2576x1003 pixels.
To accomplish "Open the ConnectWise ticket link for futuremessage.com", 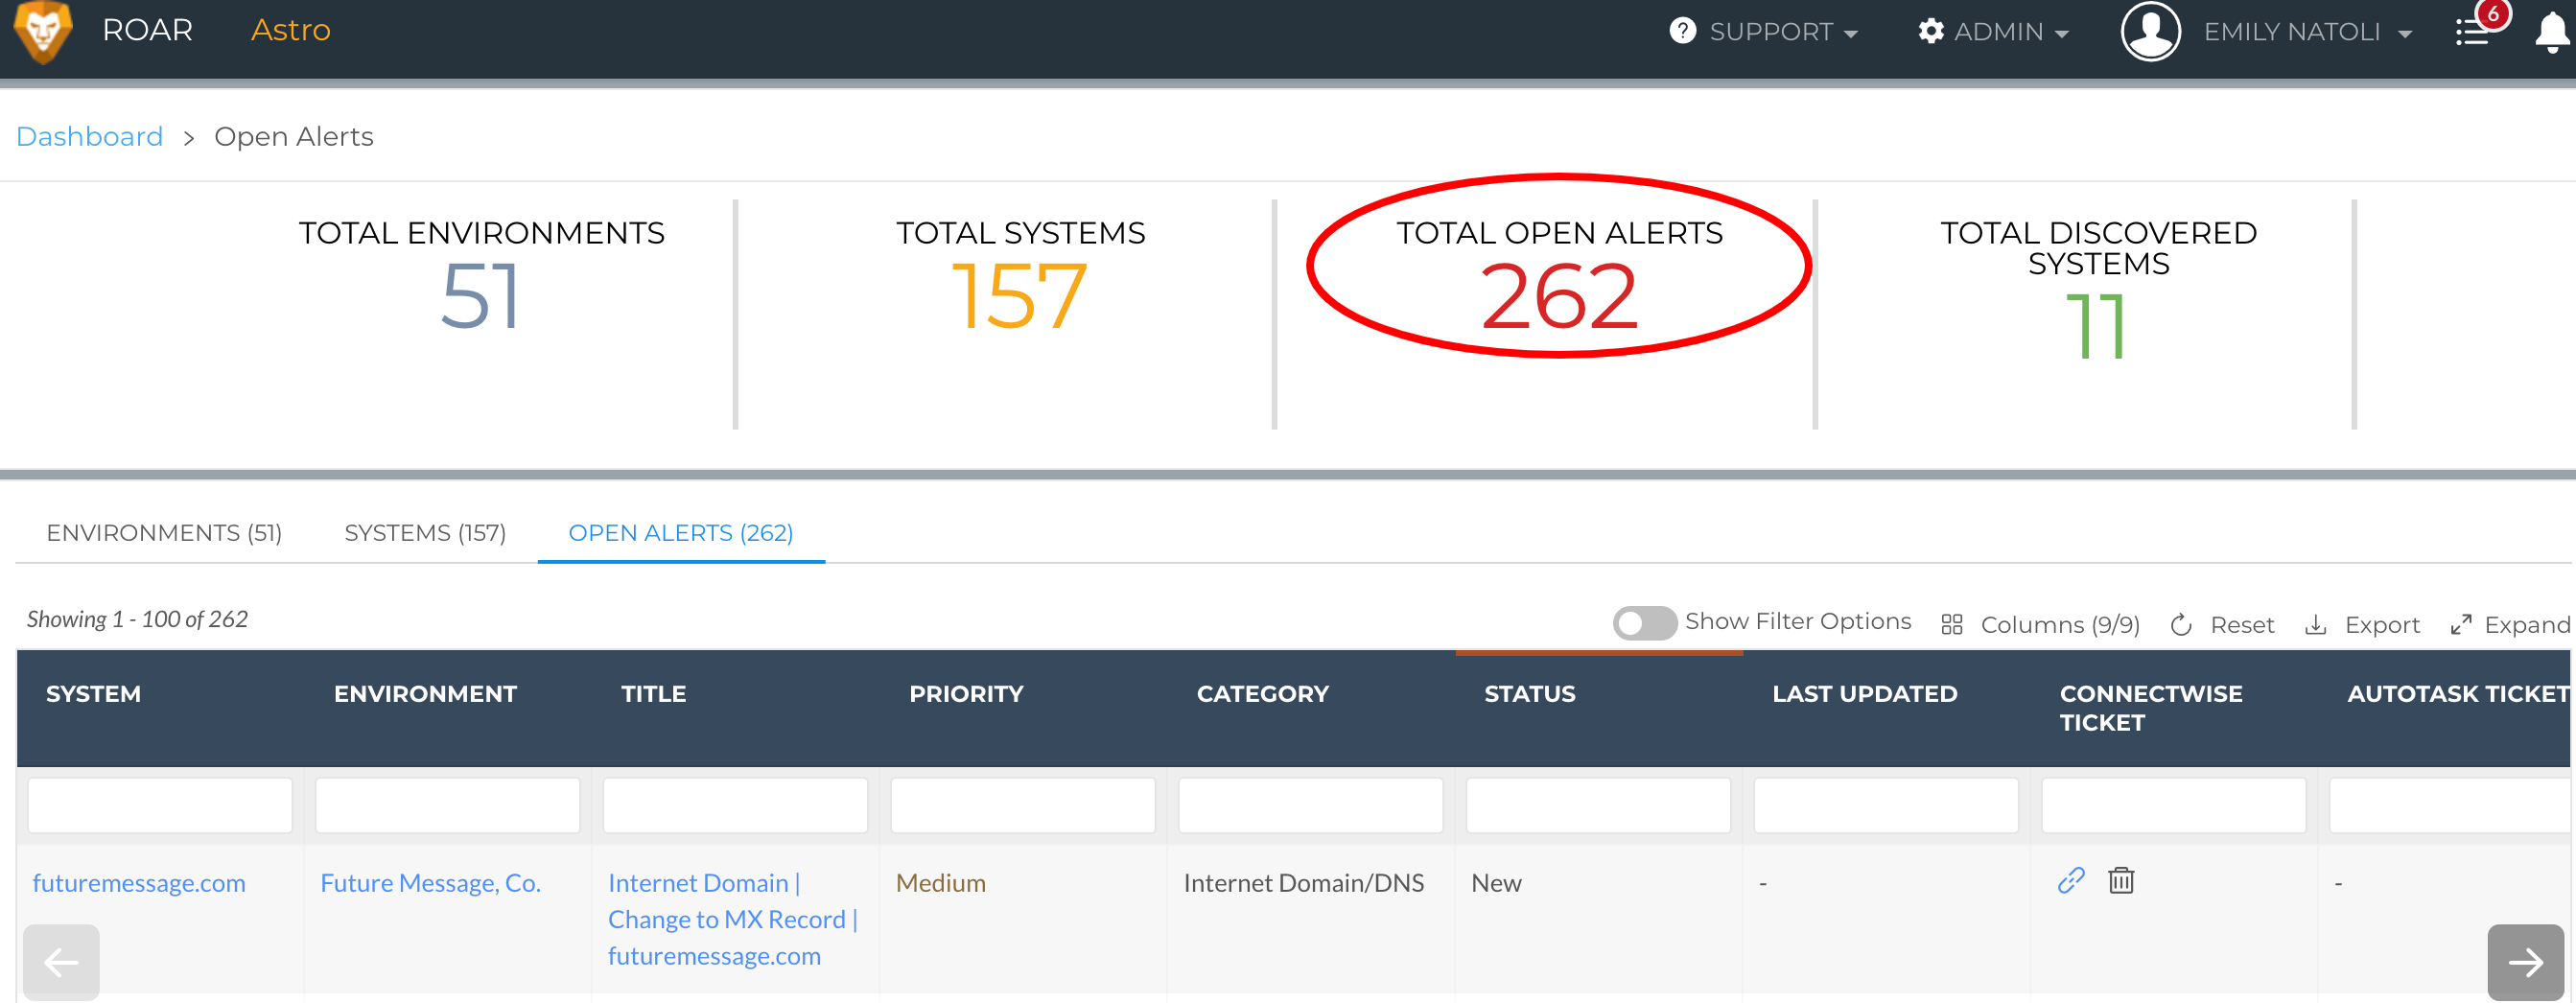I will pyautogui.click(x=2070, y=881).
